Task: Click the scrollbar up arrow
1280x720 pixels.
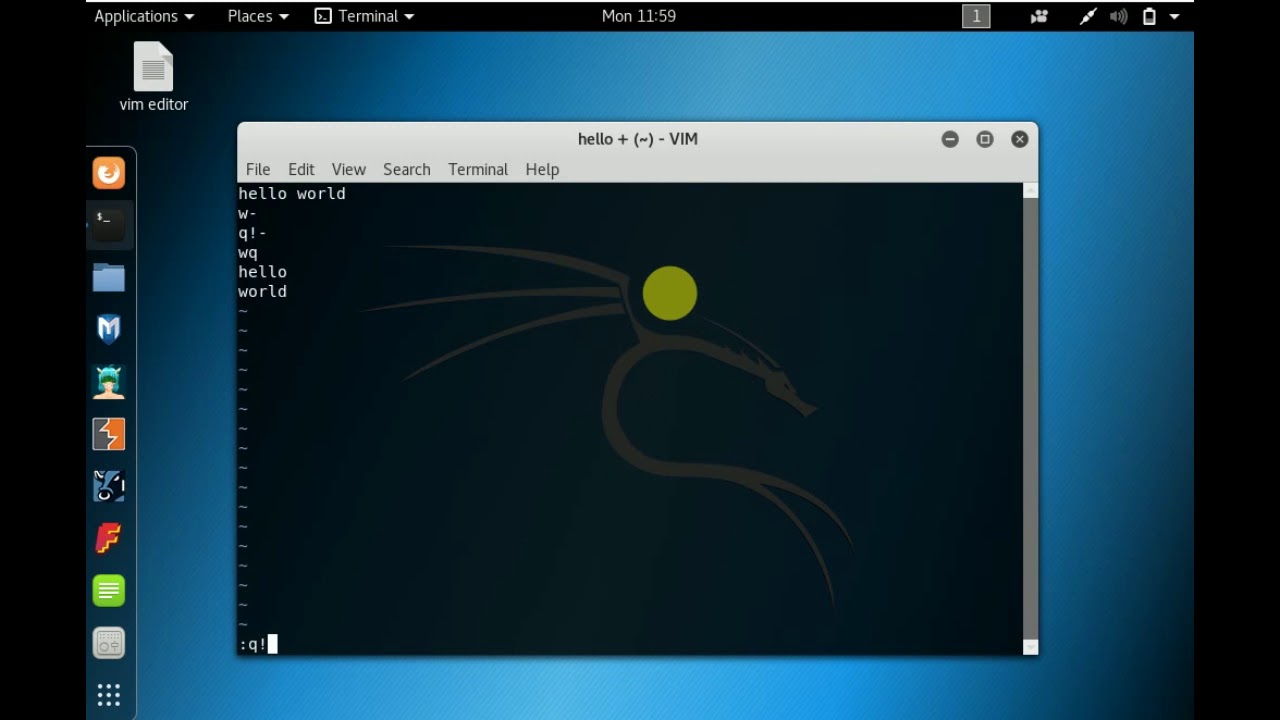Action: [1031, 190]
